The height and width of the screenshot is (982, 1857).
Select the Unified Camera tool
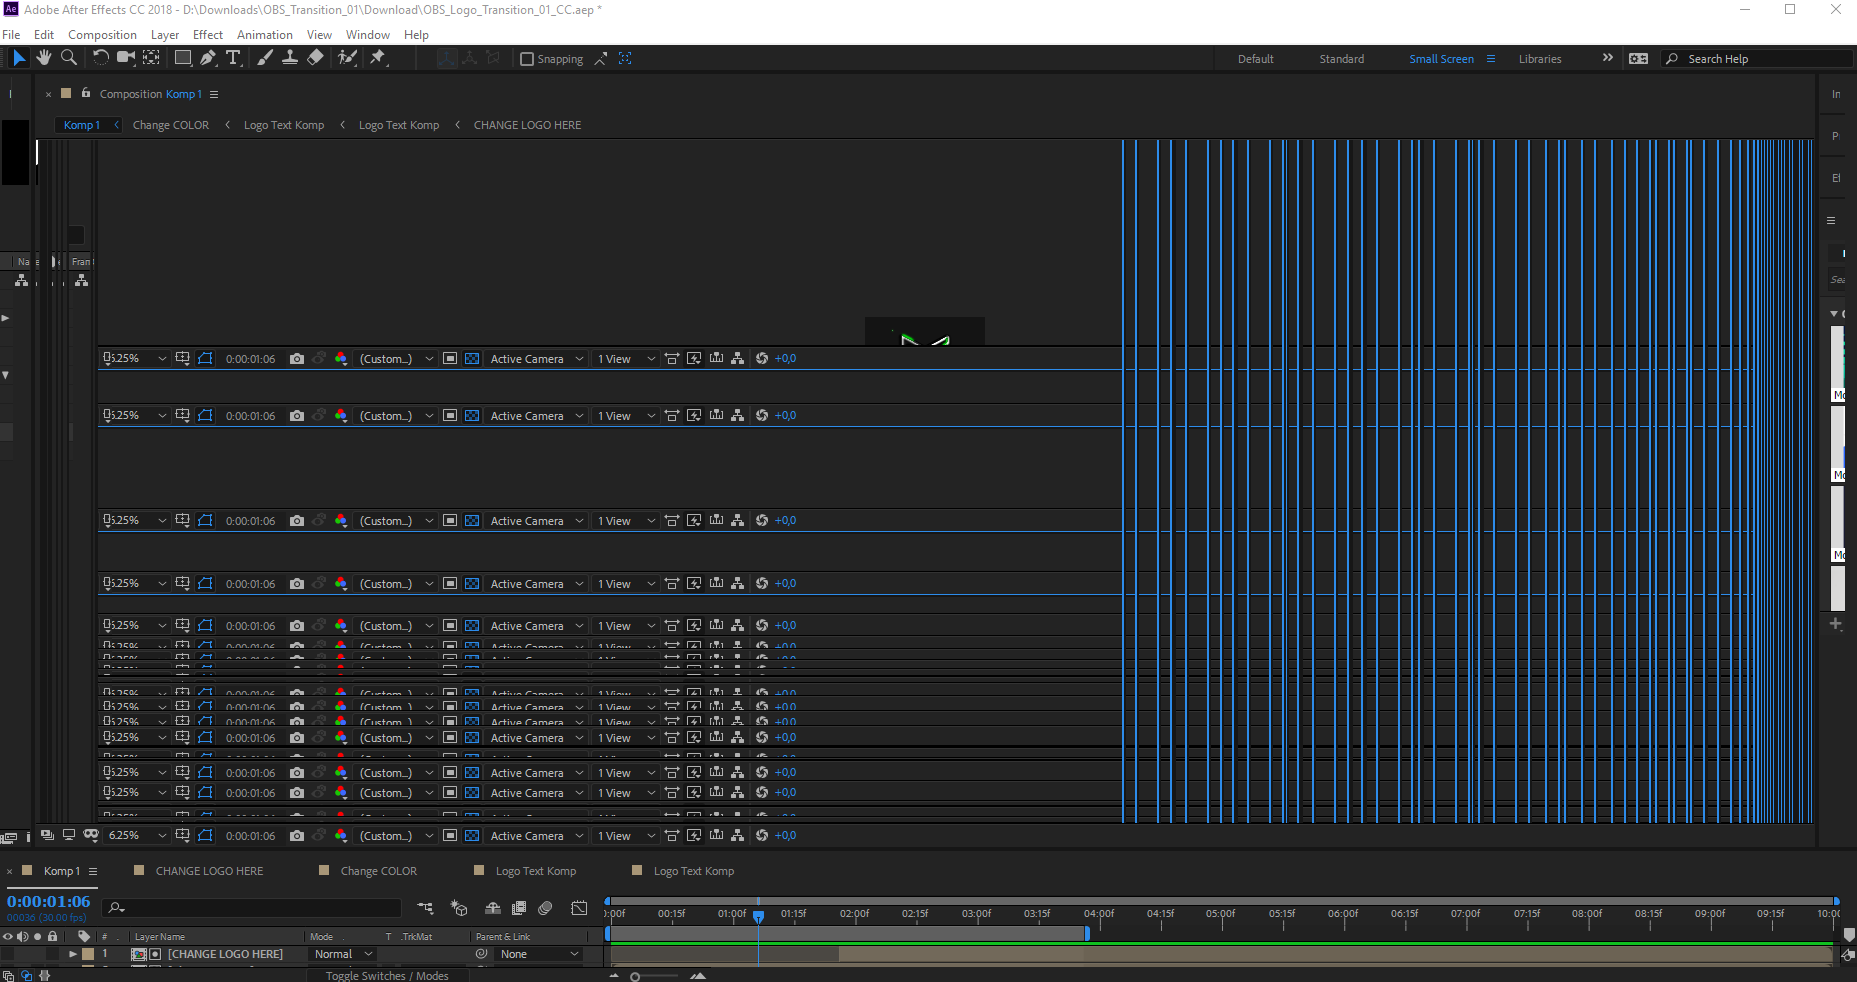126,58
